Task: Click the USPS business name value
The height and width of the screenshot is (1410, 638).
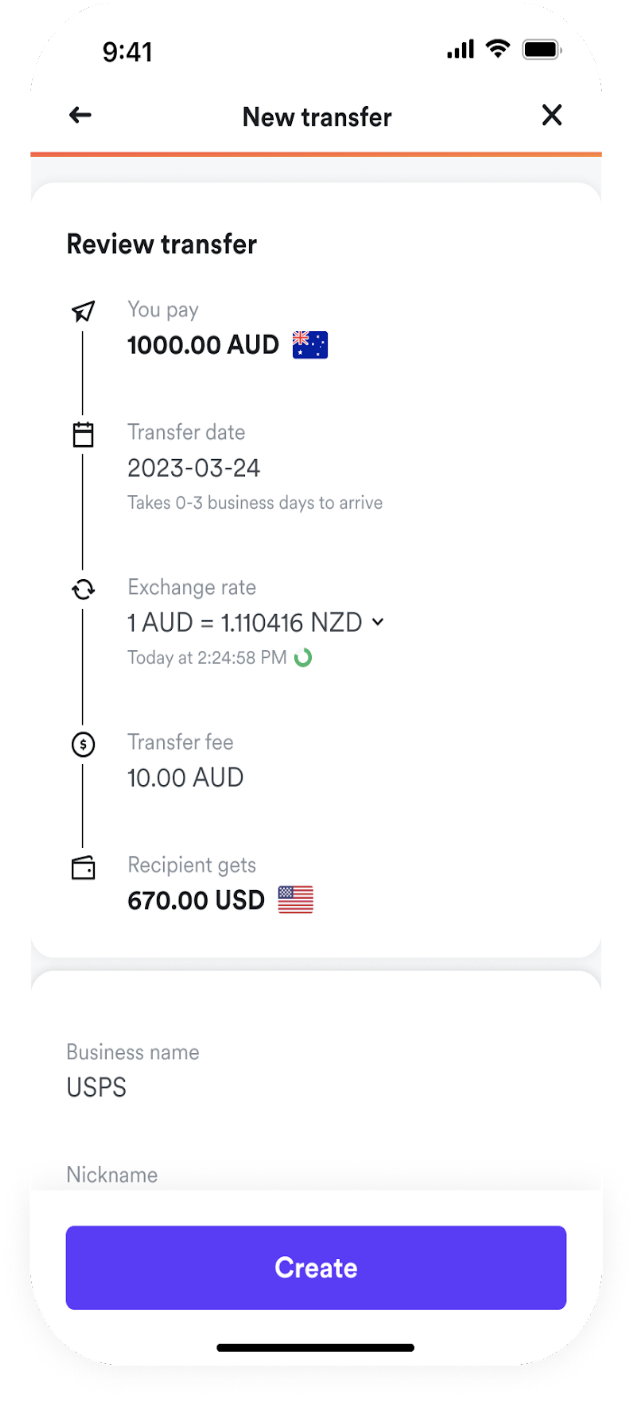Action: point(97,1088)
